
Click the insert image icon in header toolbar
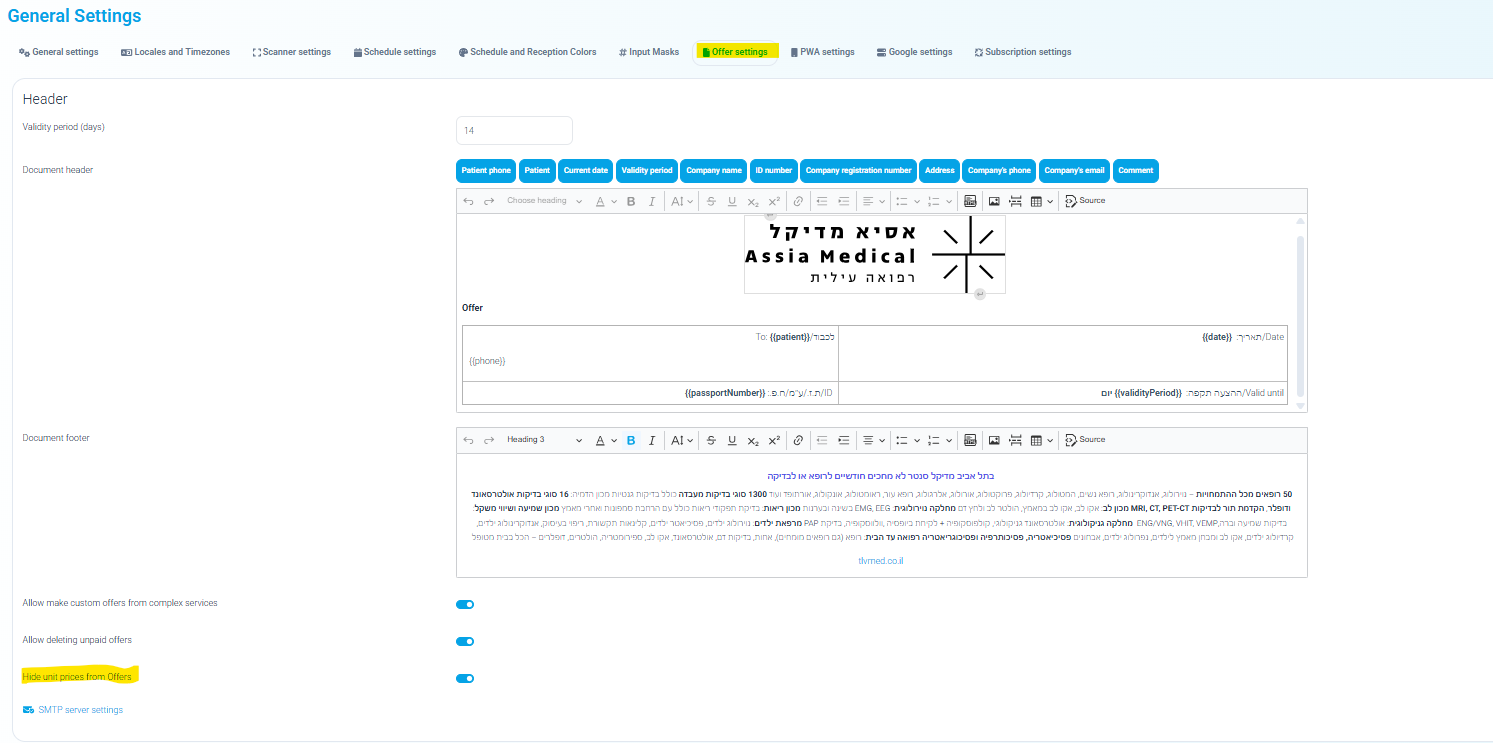point(994,201)
